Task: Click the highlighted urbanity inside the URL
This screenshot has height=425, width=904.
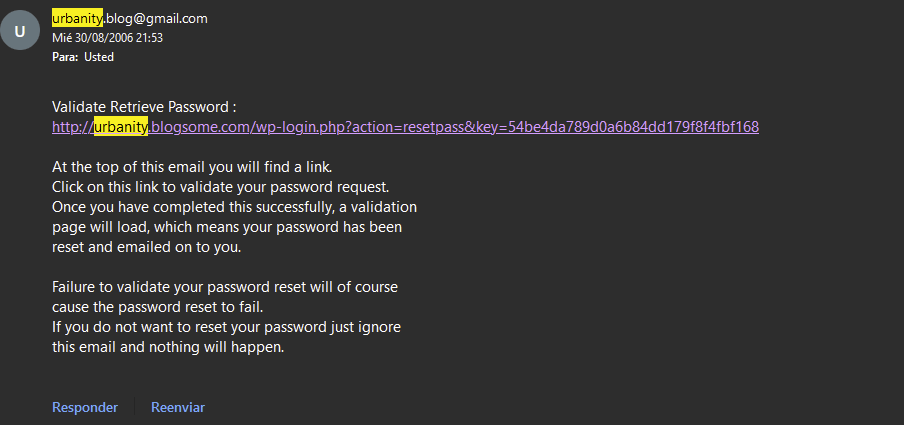Action: pos(121,127)
